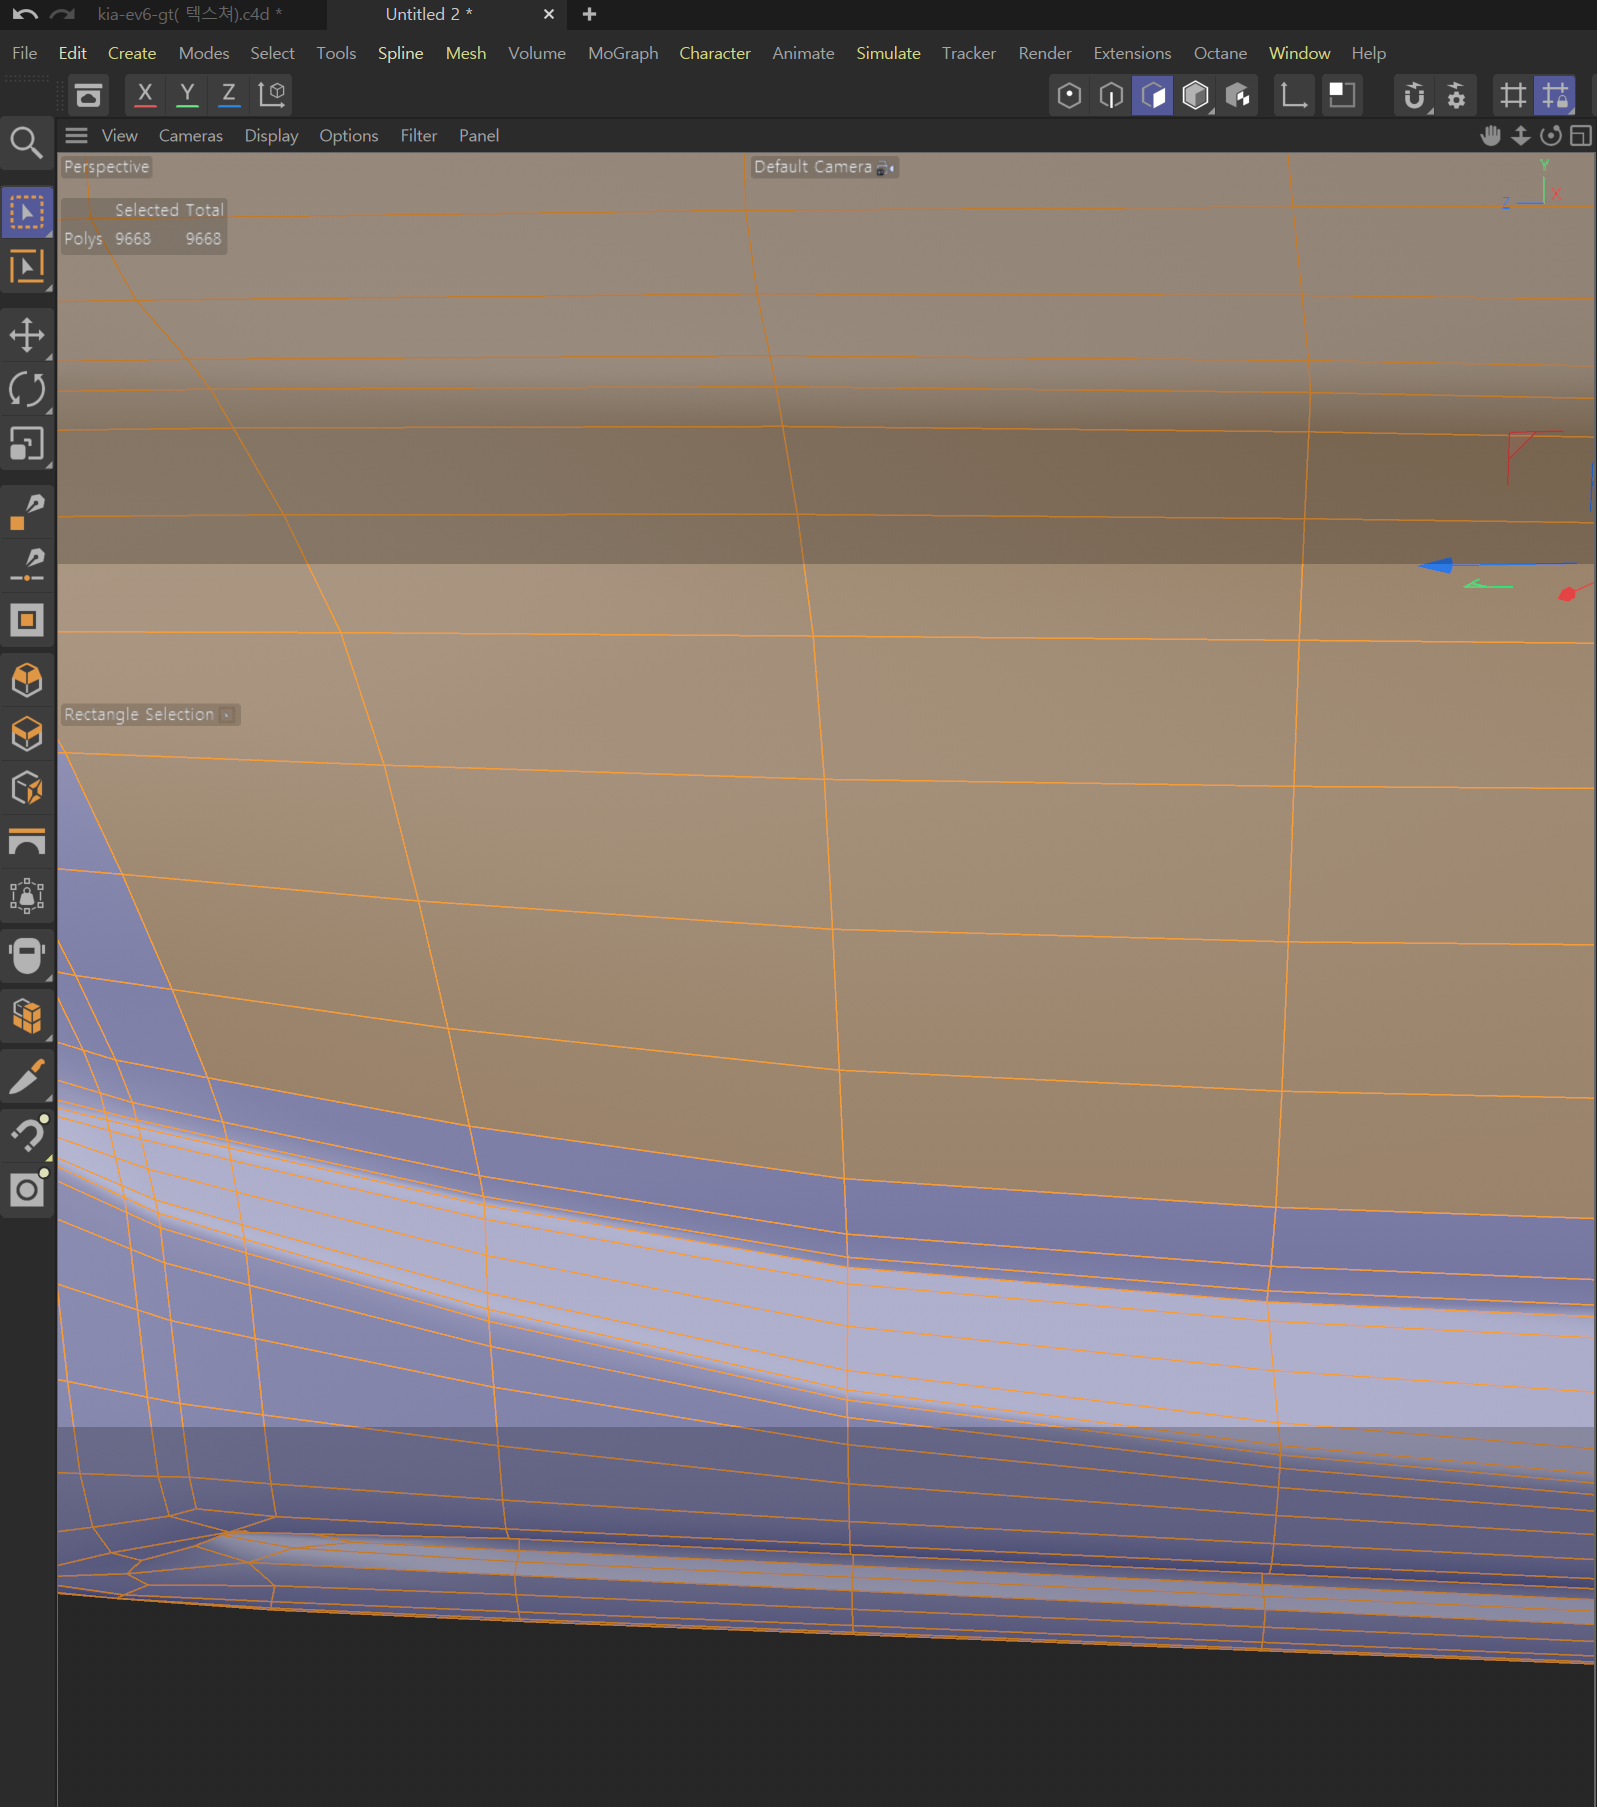The width and height of the screenshot is (1597, 1807).
Task: Toggle Viewport Solo mode
Action: pyautogui.click(x=1341, y=95)
